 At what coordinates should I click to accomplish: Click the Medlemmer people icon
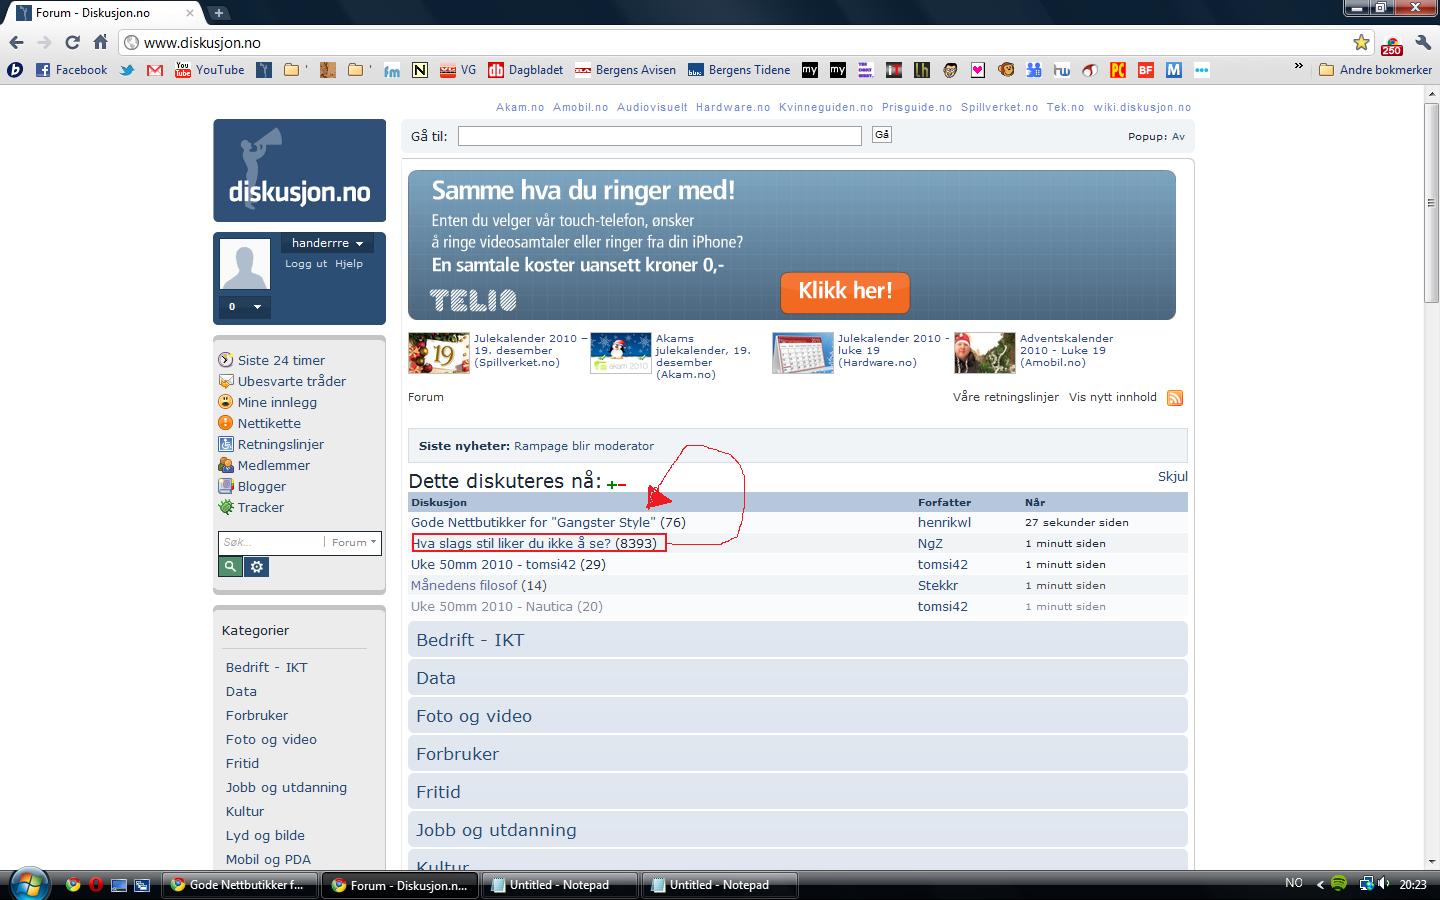coord(226,465)
